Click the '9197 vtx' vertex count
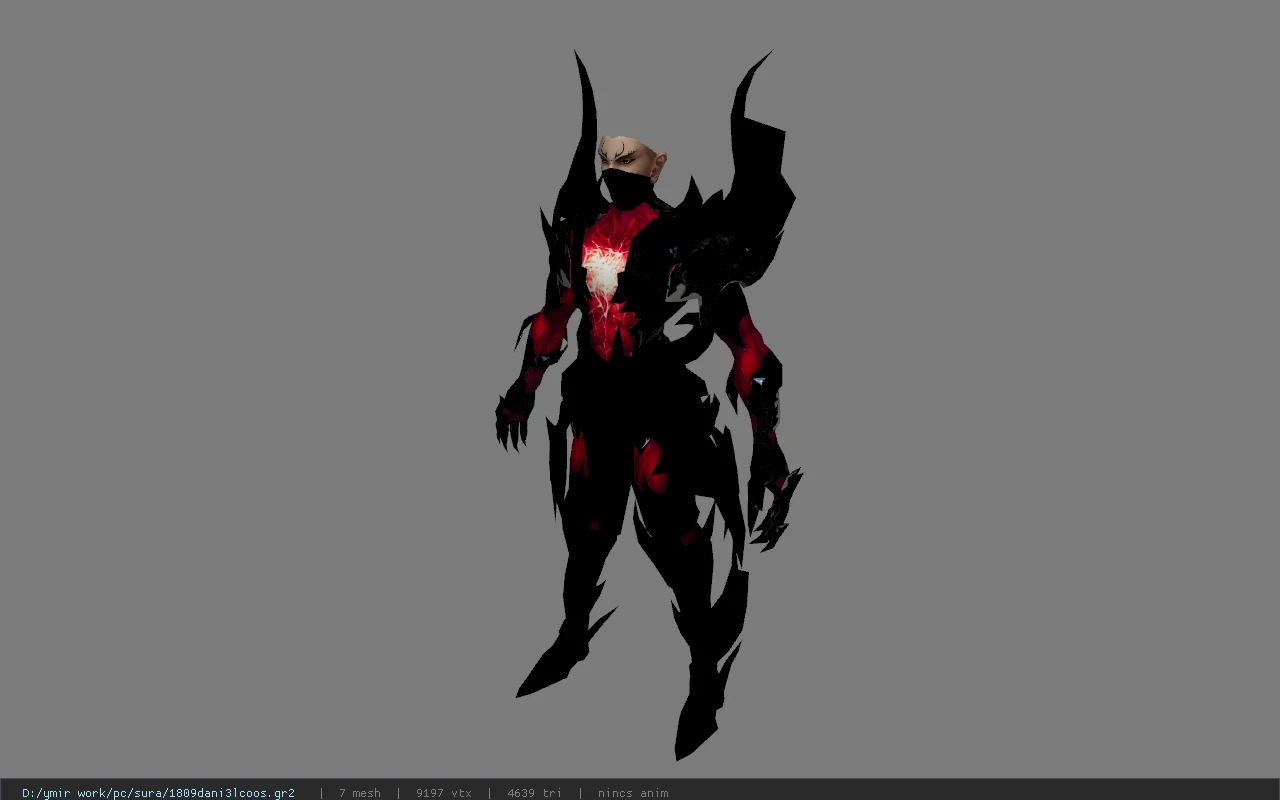 [x=444, y=793]
